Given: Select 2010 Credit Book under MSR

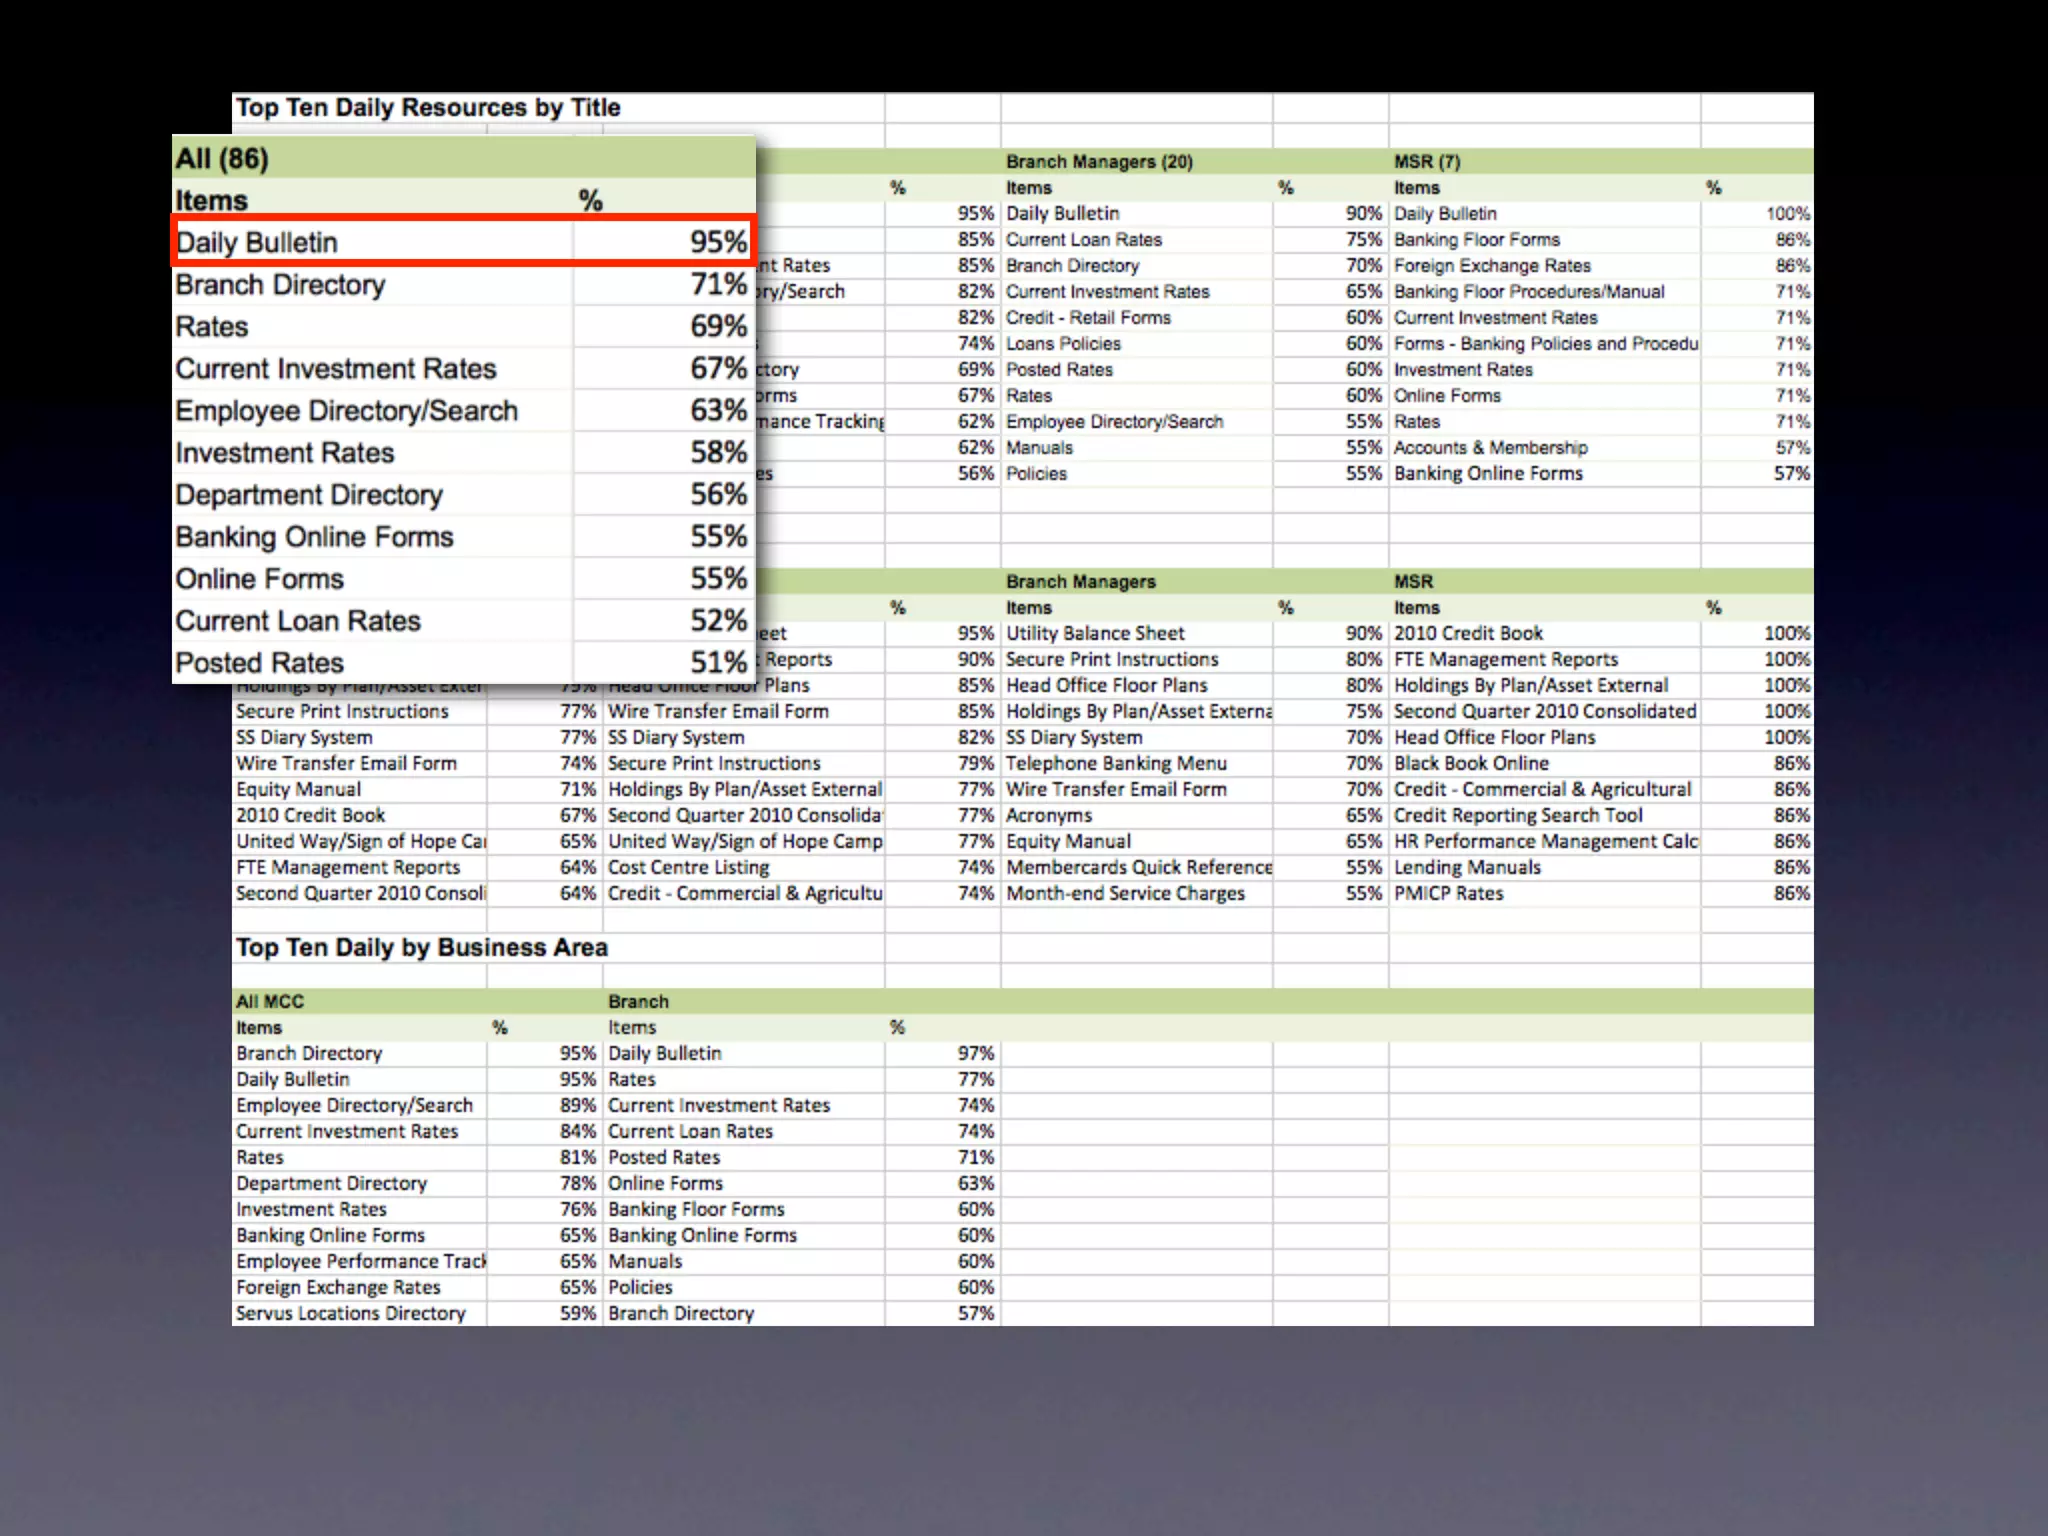Looking at the screenshot, I should pyautogui.click(x=1468, y=634).
